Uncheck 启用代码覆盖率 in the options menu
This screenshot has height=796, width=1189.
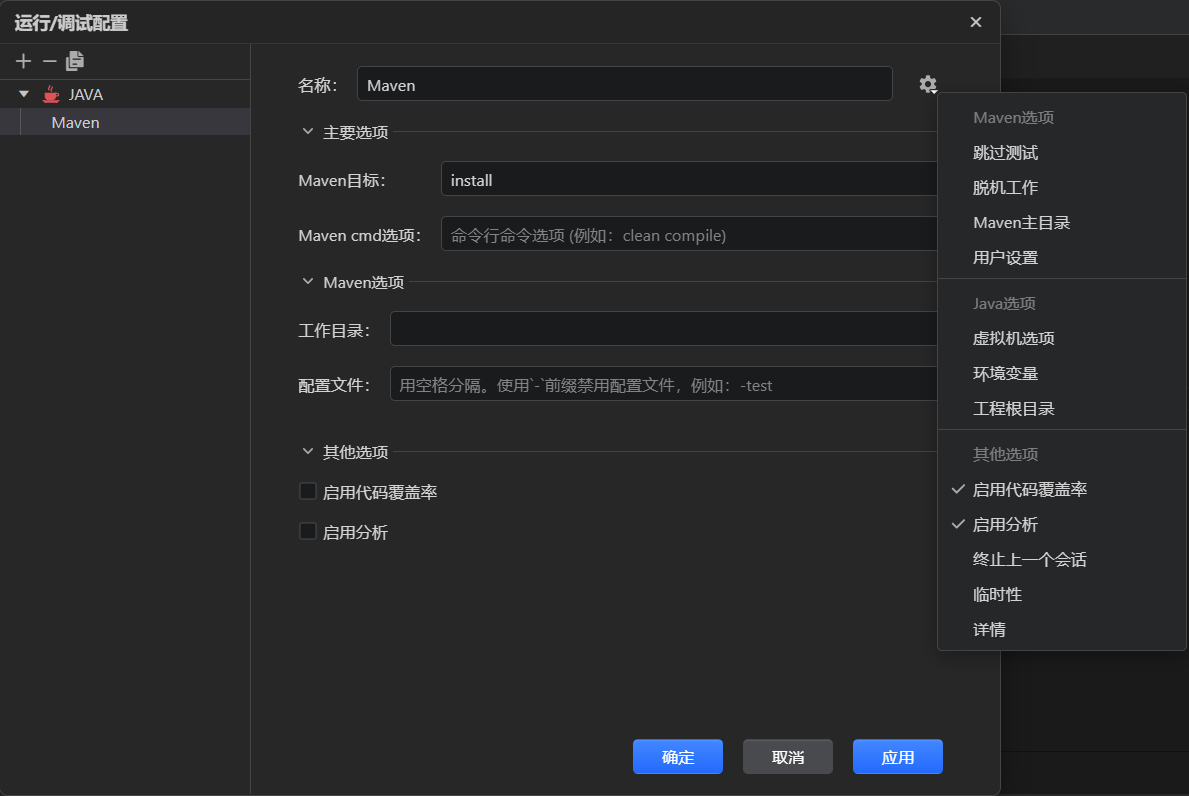(1062, 489)
